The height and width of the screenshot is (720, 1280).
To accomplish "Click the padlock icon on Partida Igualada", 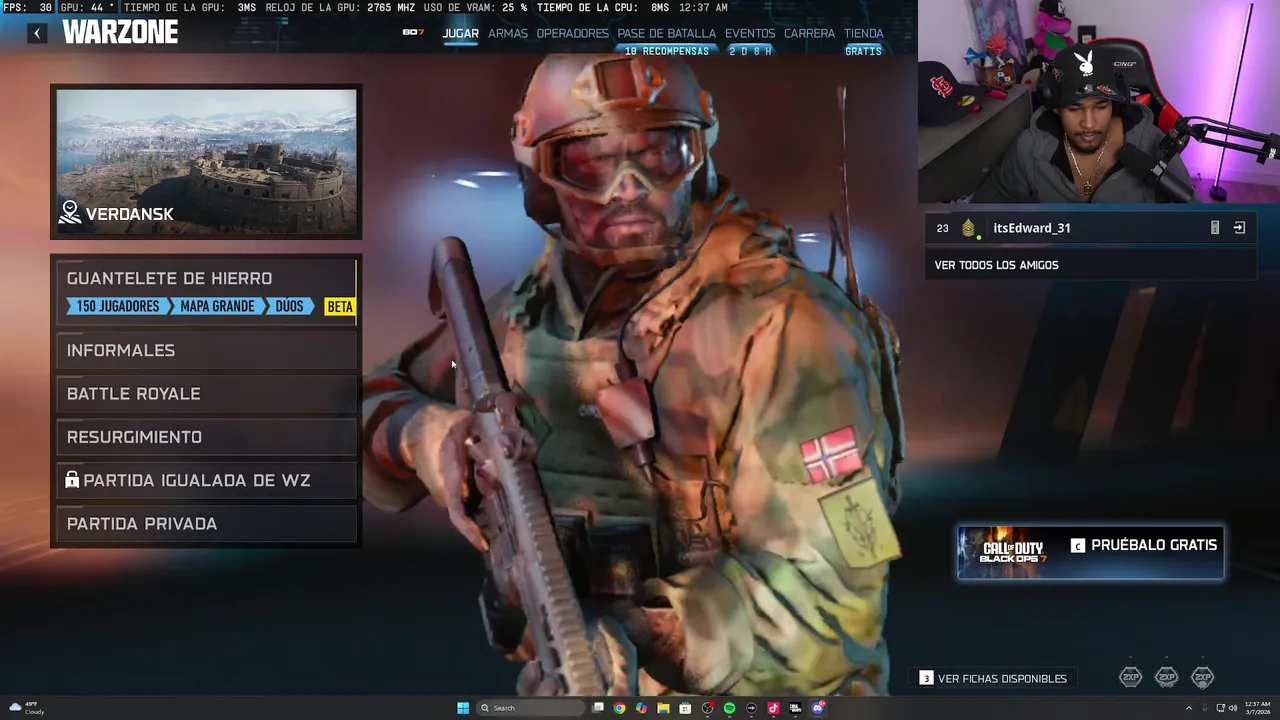I will click(72, 480).
